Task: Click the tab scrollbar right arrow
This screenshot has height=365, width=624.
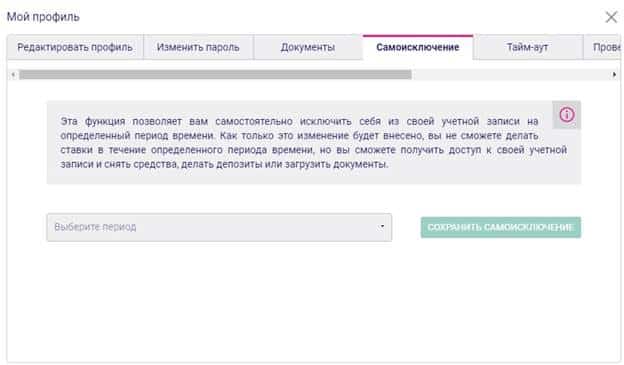Action: (614, 74)
